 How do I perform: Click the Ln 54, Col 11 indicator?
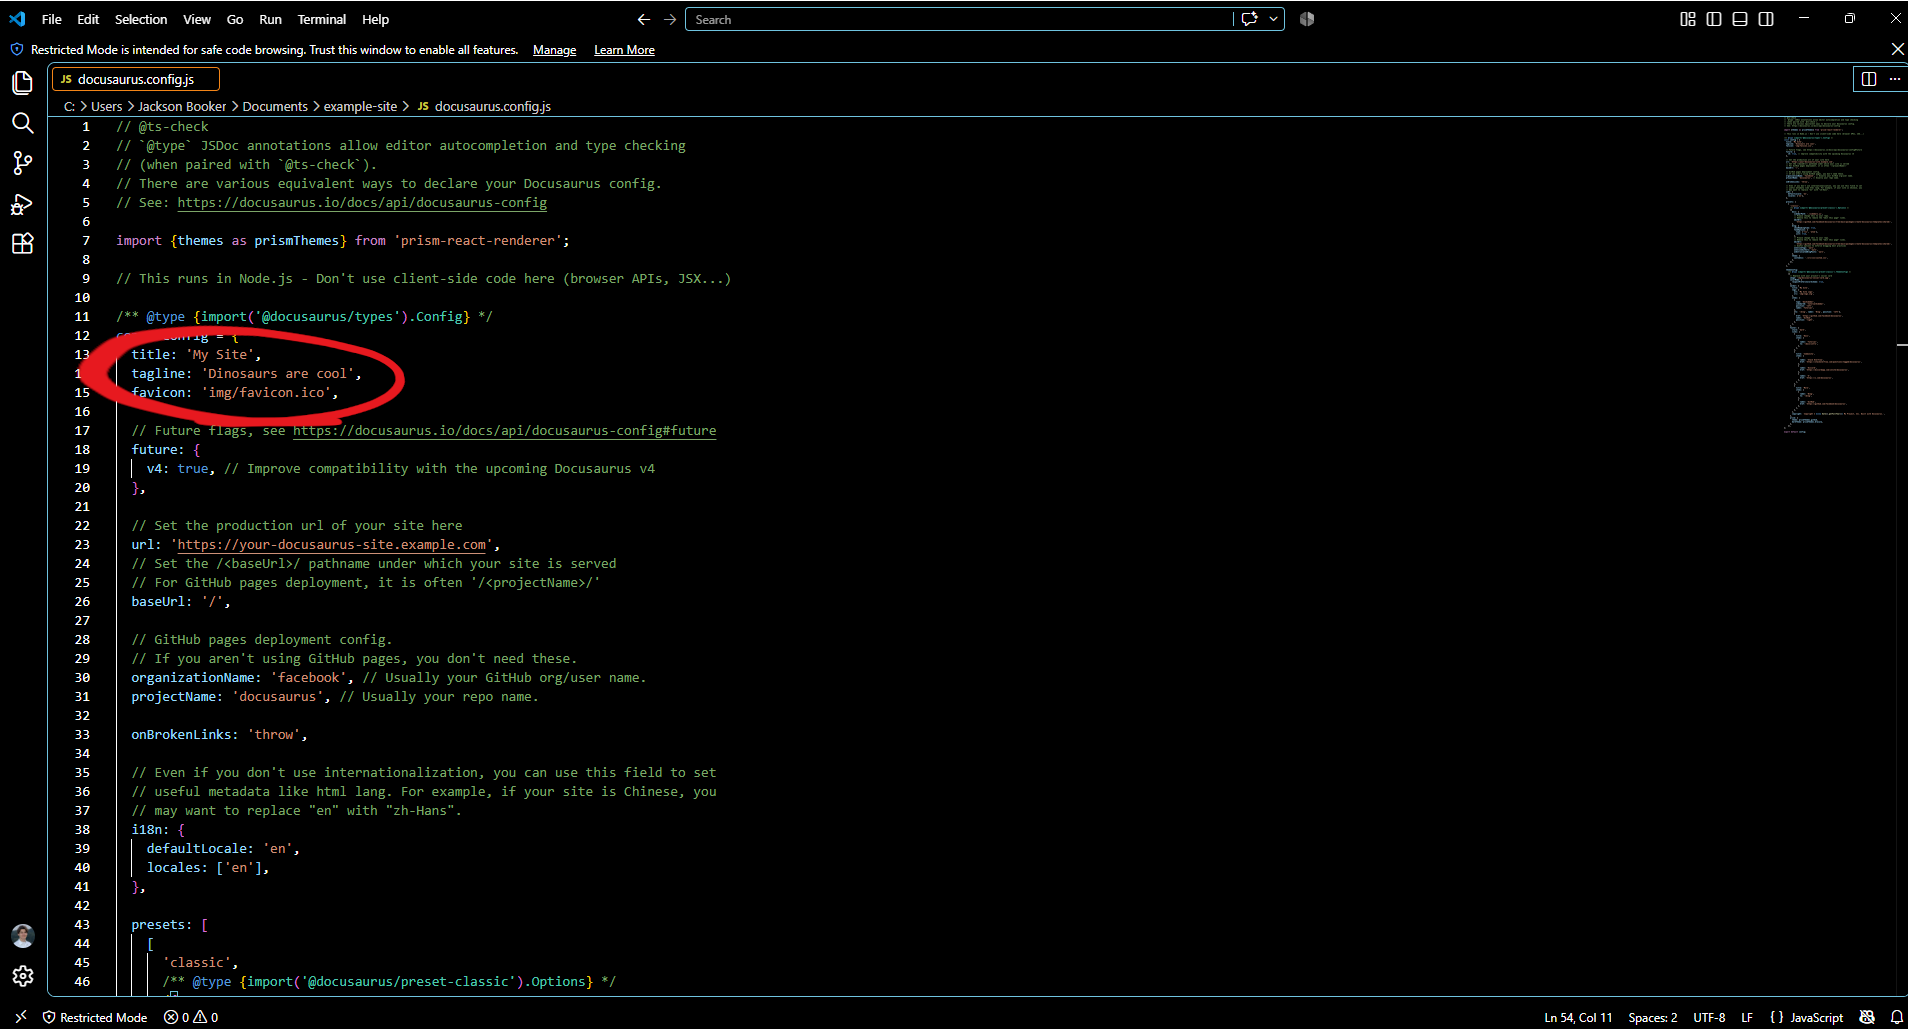click(1578, 1017)
